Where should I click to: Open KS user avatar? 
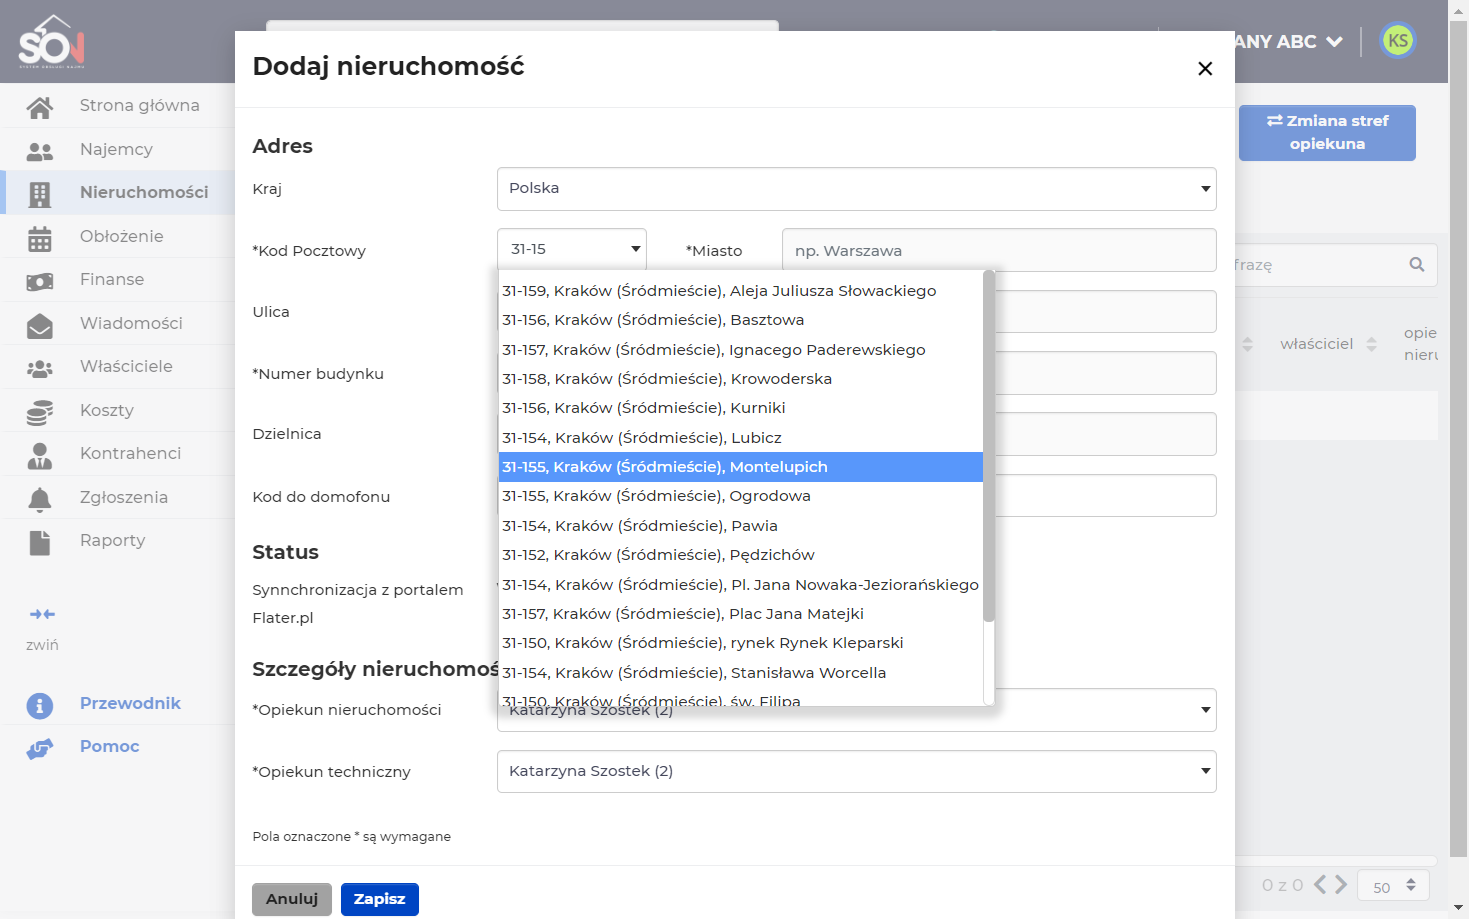click(1398, 41)
